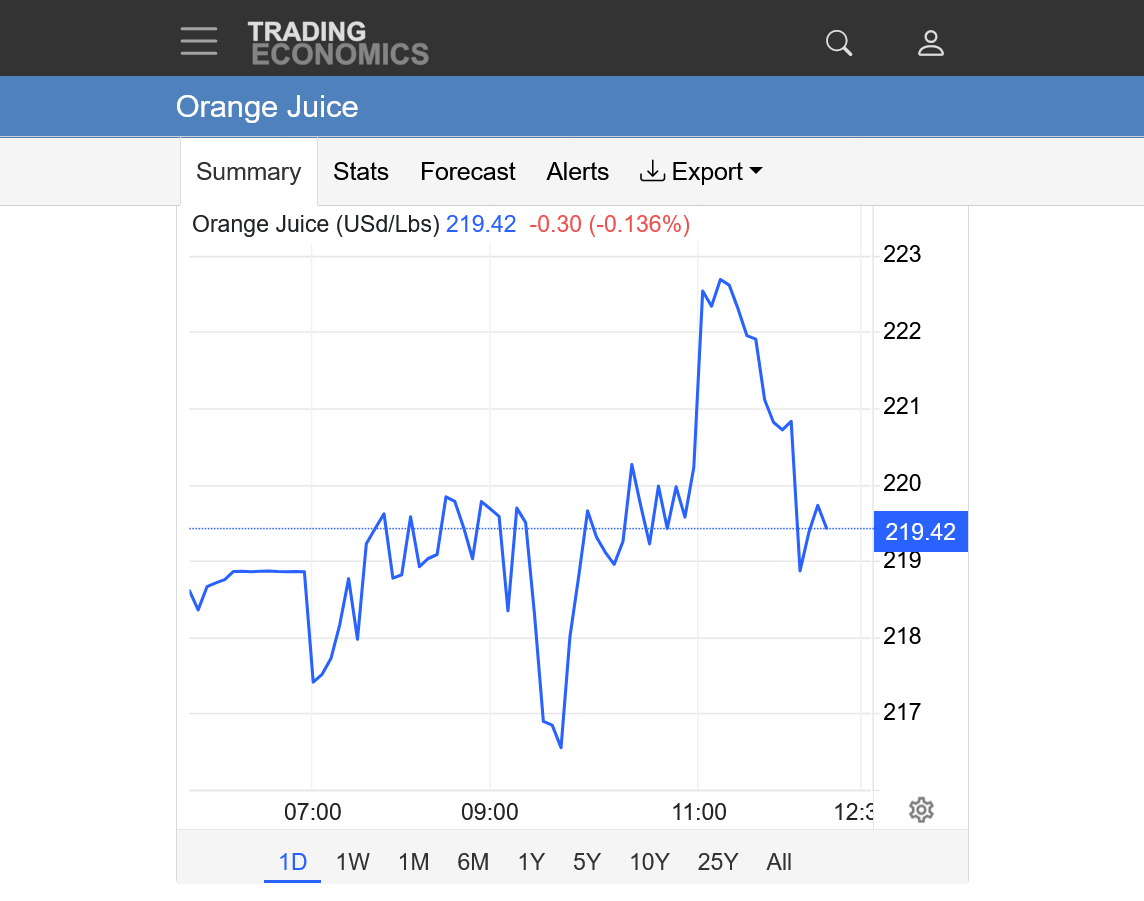Open the search magnifier icon
1144x901 pixels.
click(x=838, y=43)
